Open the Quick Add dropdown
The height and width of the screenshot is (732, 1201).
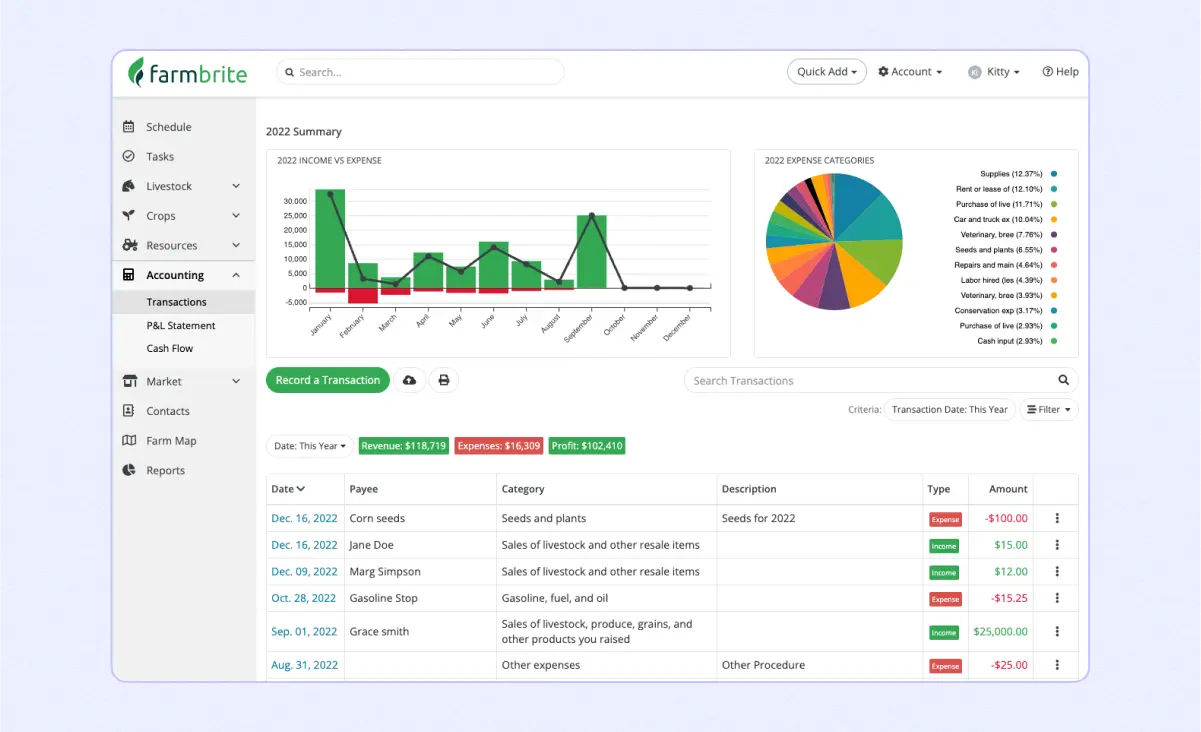coord(828,72)
